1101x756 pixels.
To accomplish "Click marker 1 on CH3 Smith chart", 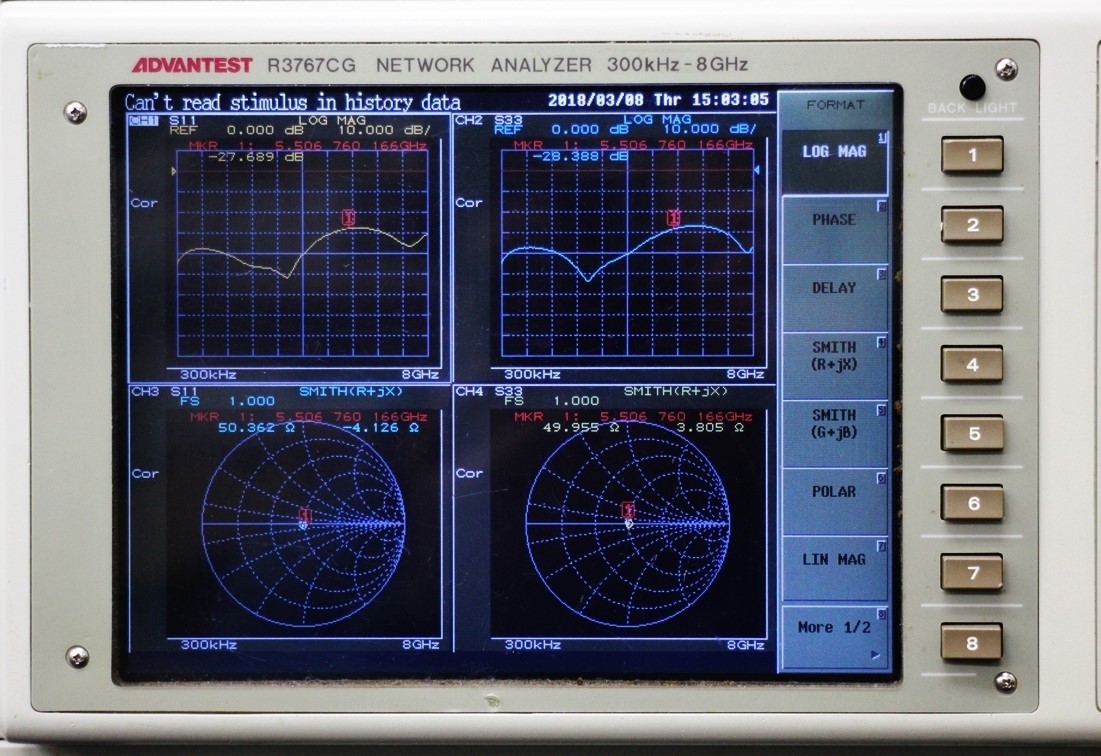I will (305, 516).
